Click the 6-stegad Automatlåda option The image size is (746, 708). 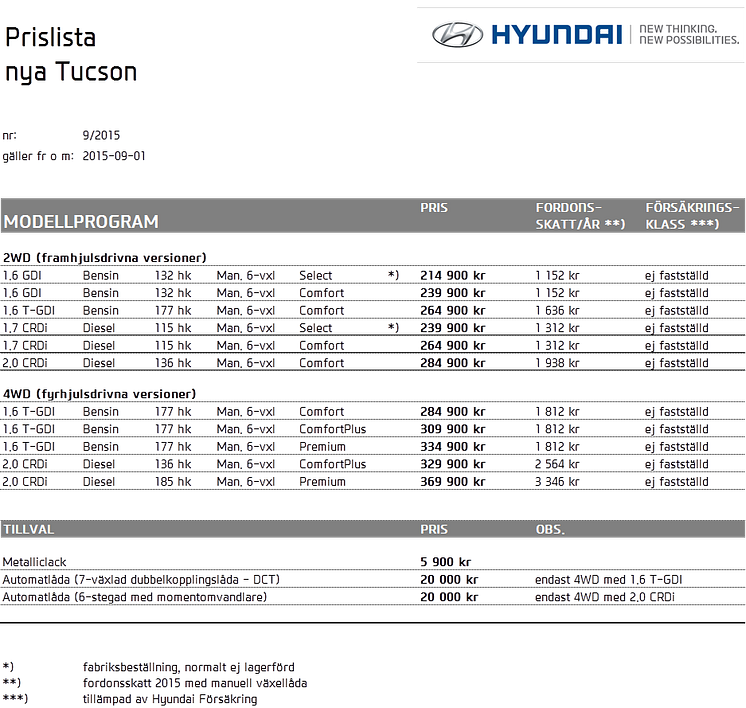[135, 597]
